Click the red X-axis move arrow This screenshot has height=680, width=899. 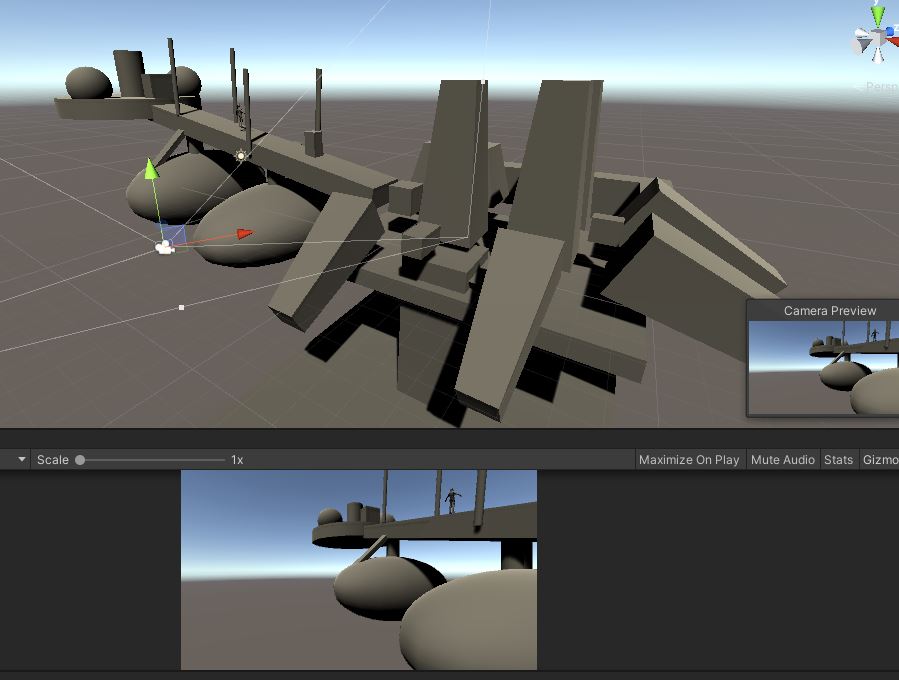(243, 234)
